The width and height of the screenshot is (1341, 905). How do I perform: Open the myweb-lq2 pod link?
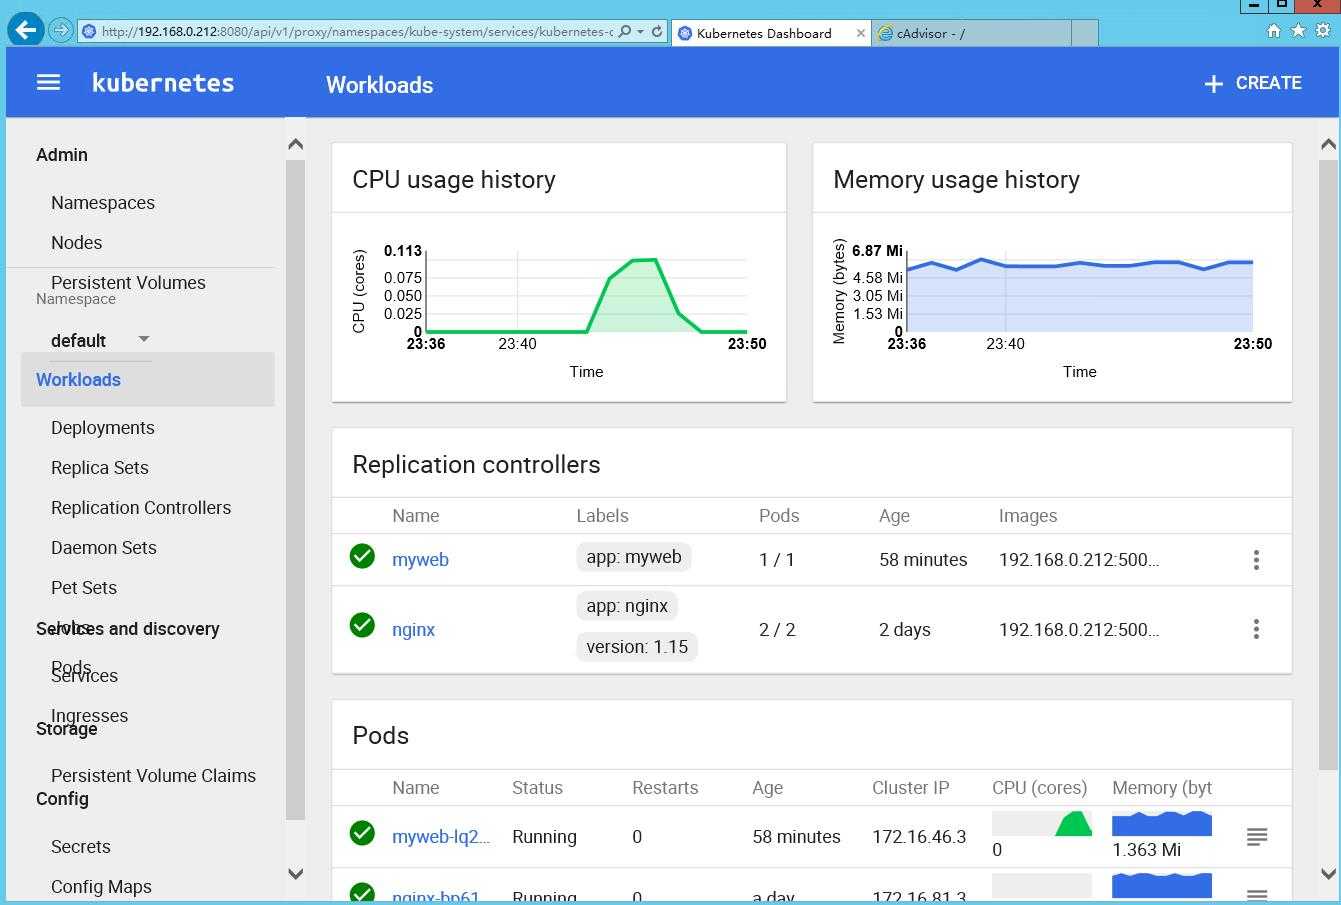(x=441, y=837)
